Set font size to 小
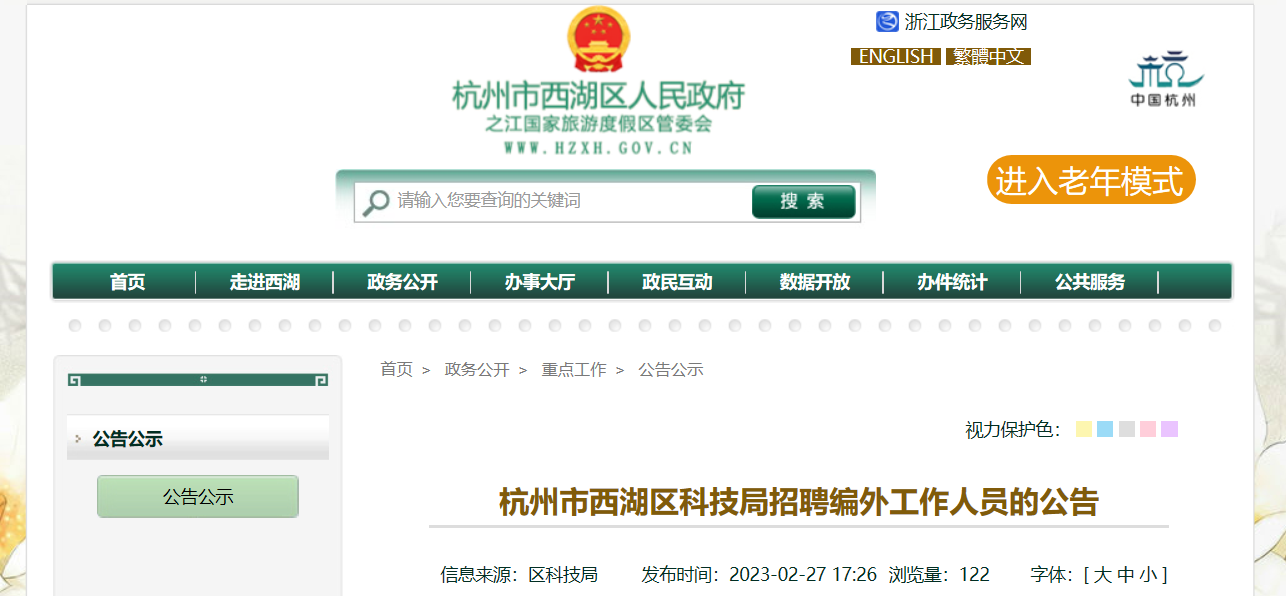The height and width of the screenshot is (596, 1286). tap(1148, 575)
